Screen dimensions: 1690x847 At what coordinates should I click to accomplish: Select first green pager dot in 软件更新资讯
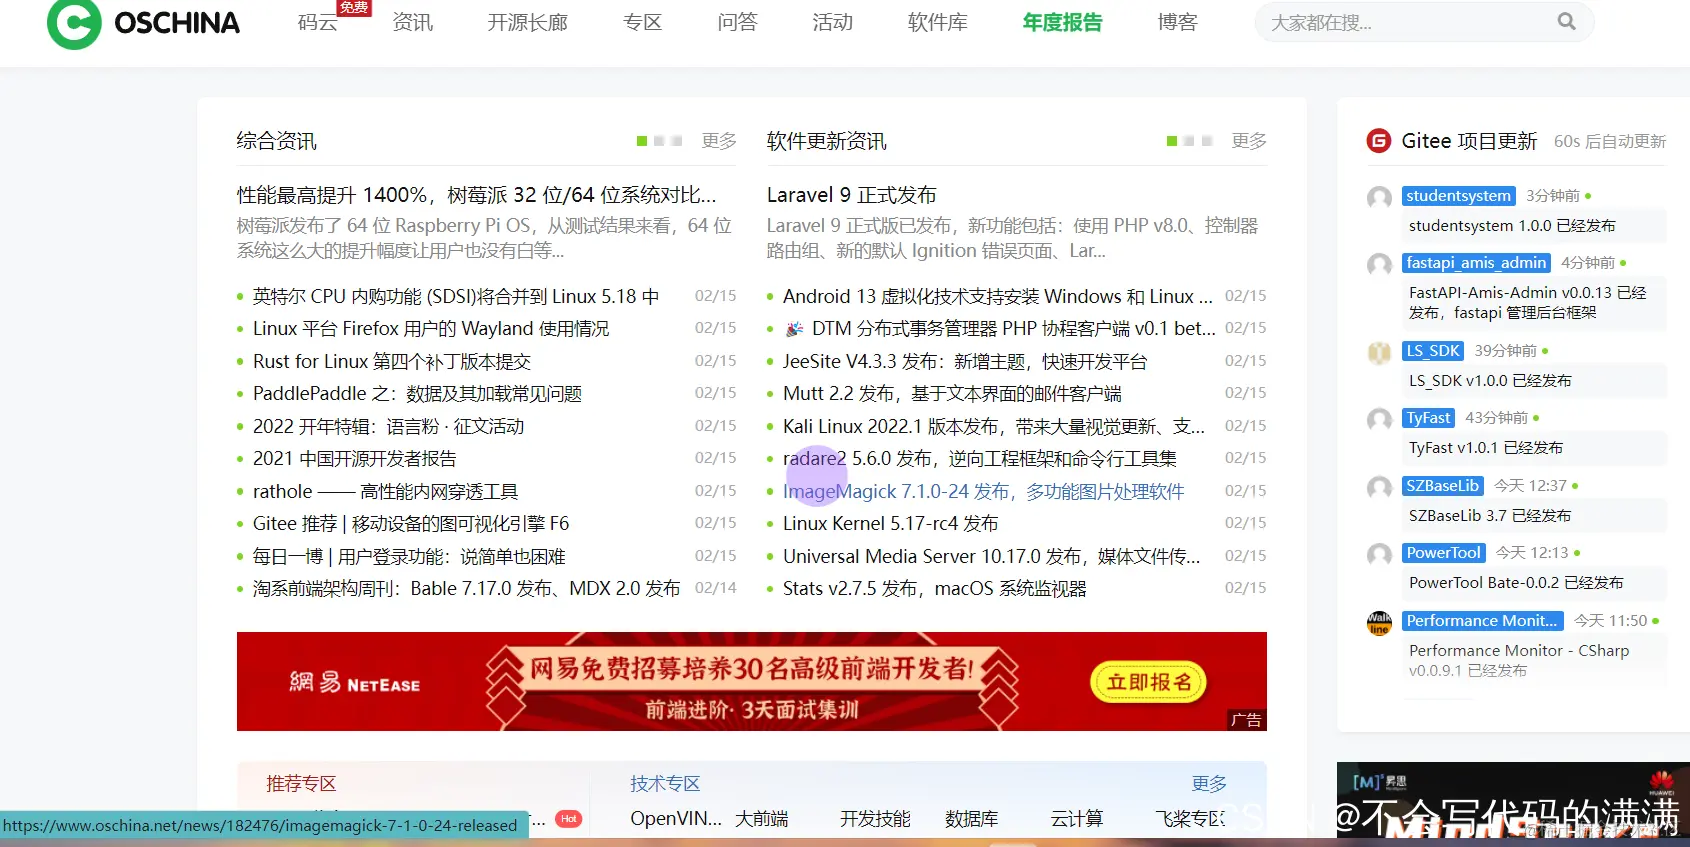tap(1172, 141)
